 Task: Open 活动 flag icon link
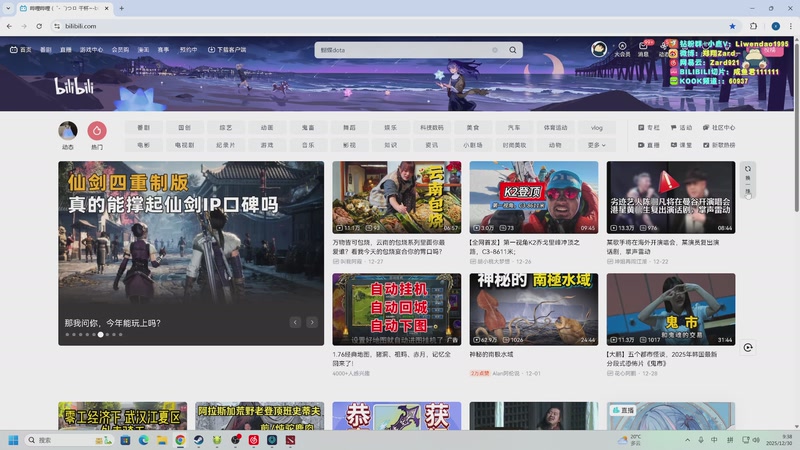[x=681, y=128]
